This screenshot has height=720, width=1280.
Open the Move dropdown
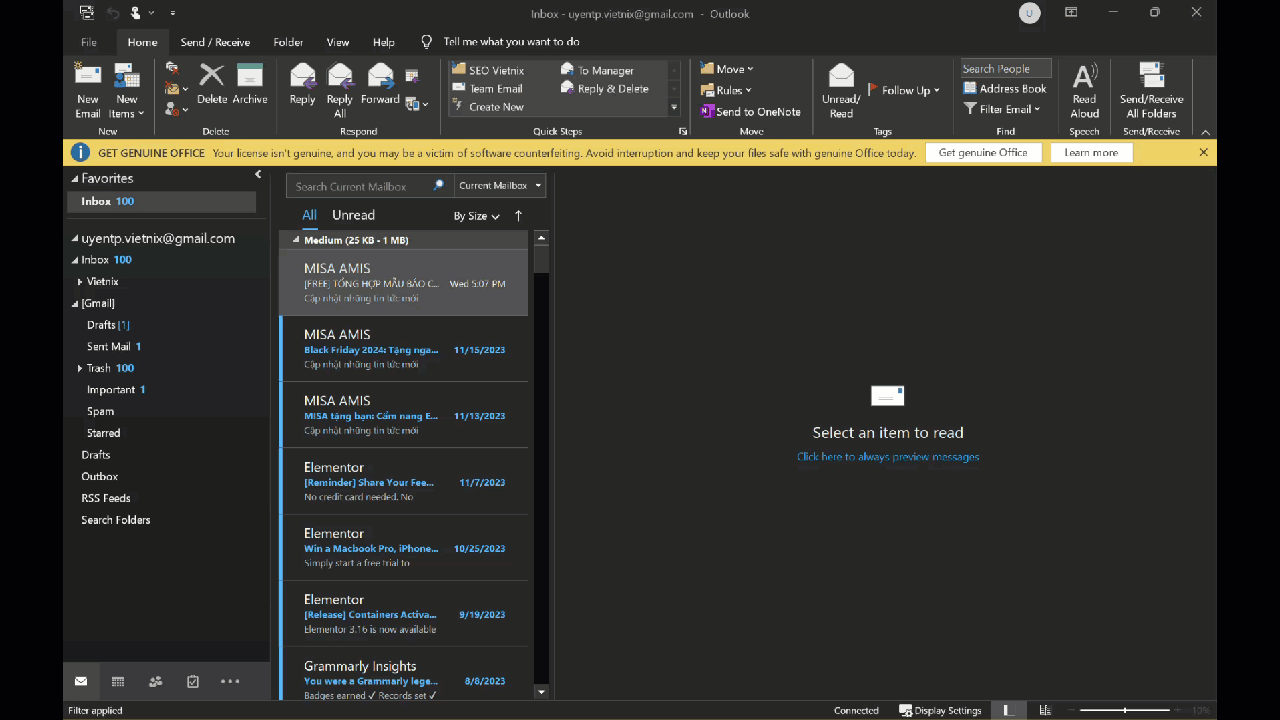click(727, 69)
